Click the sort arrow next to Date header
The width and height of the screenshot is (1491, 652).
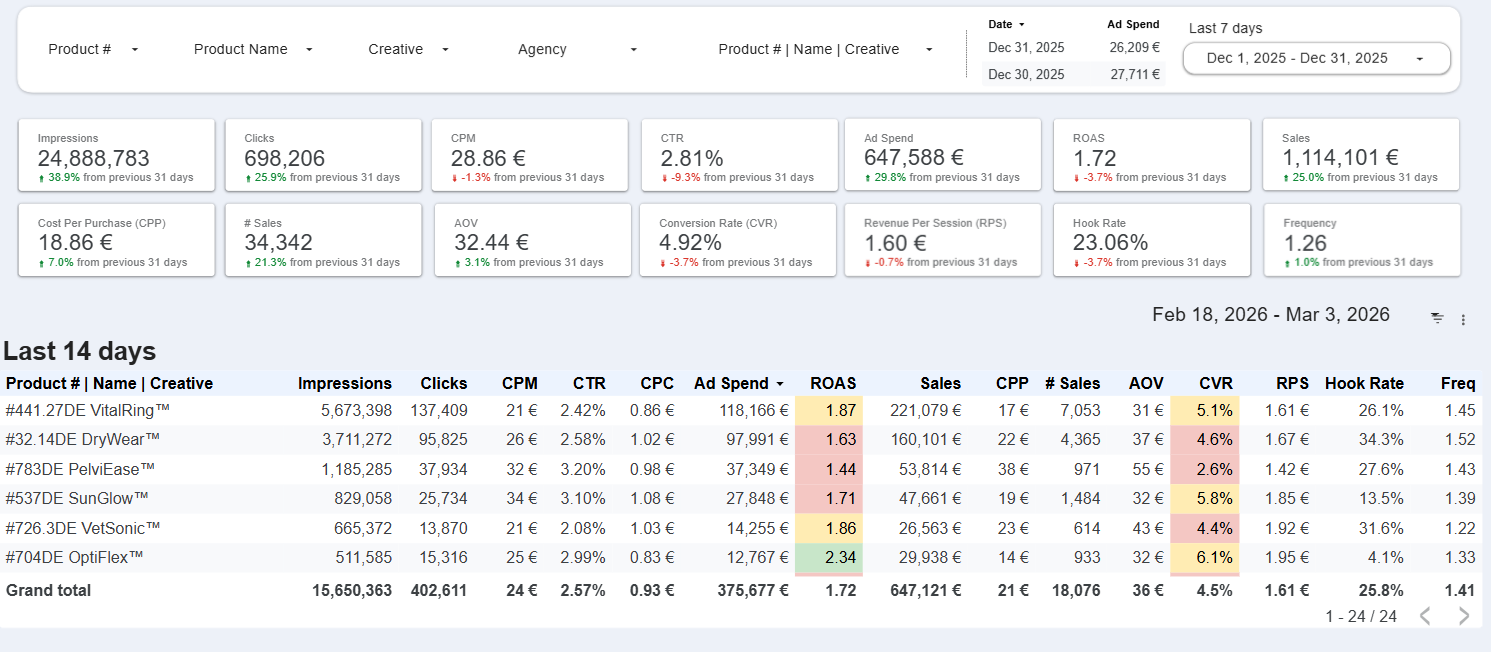[x=1022, y=24]
